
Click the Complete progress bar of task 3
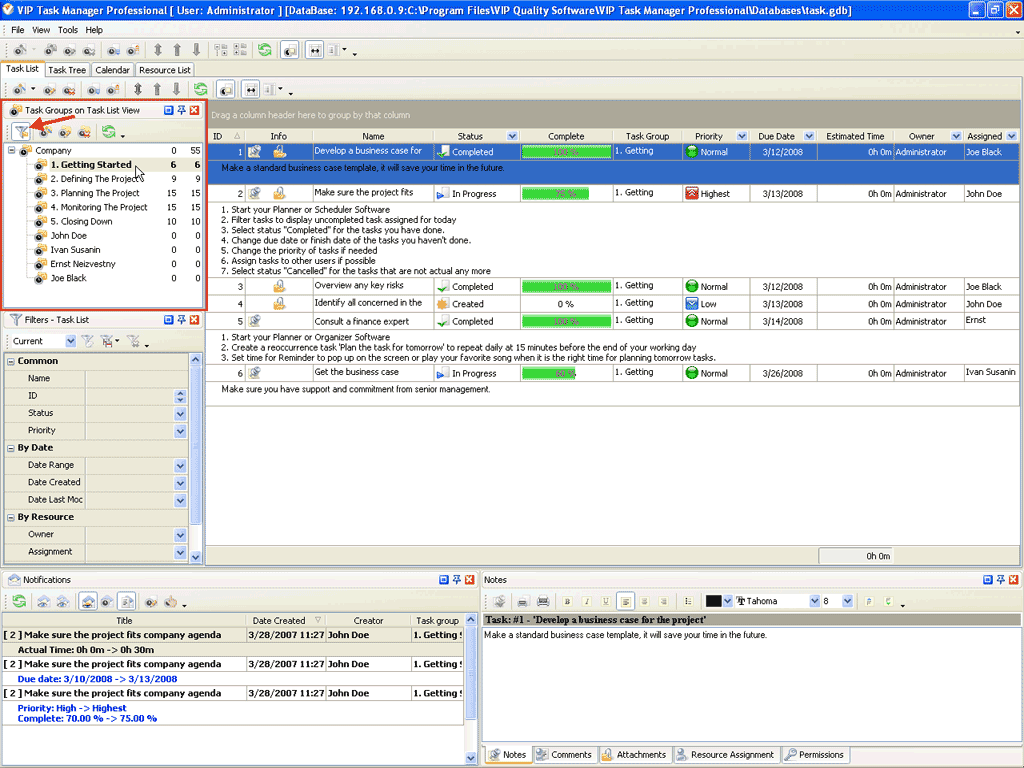566,287
